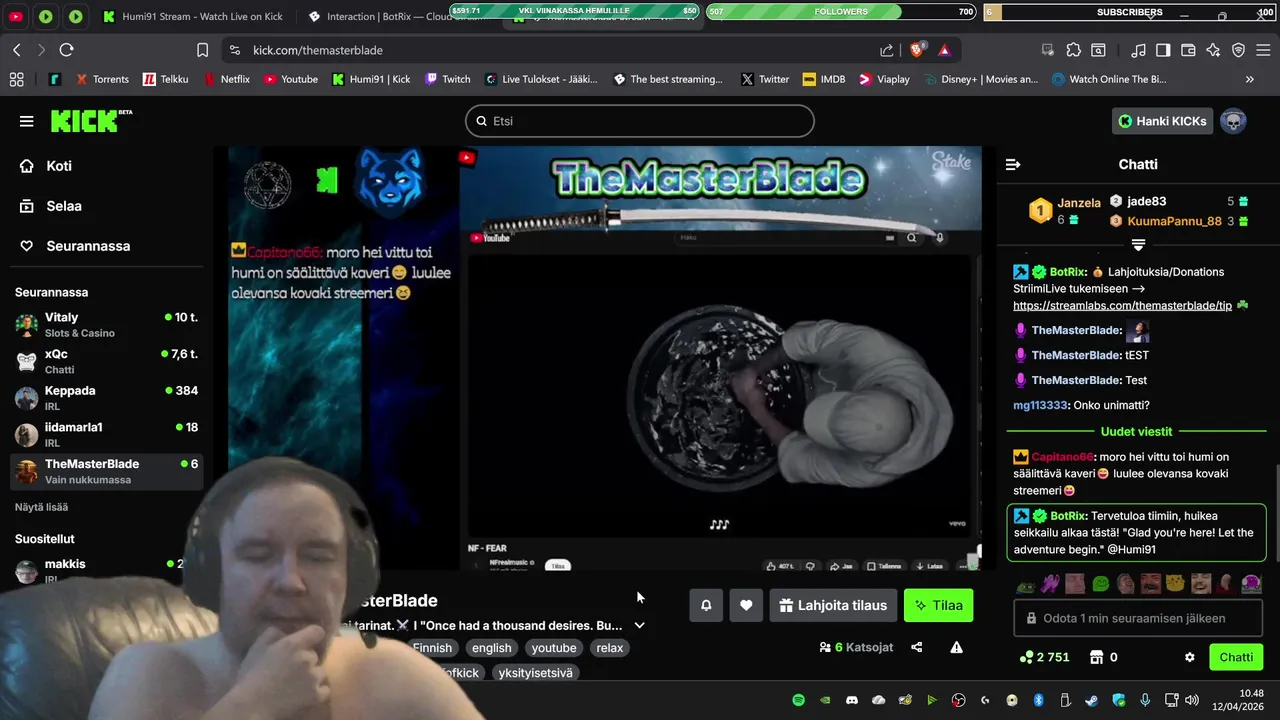Click the yksityisetsivä tag
Screen dimensions: 1280x720
(536, 673)
